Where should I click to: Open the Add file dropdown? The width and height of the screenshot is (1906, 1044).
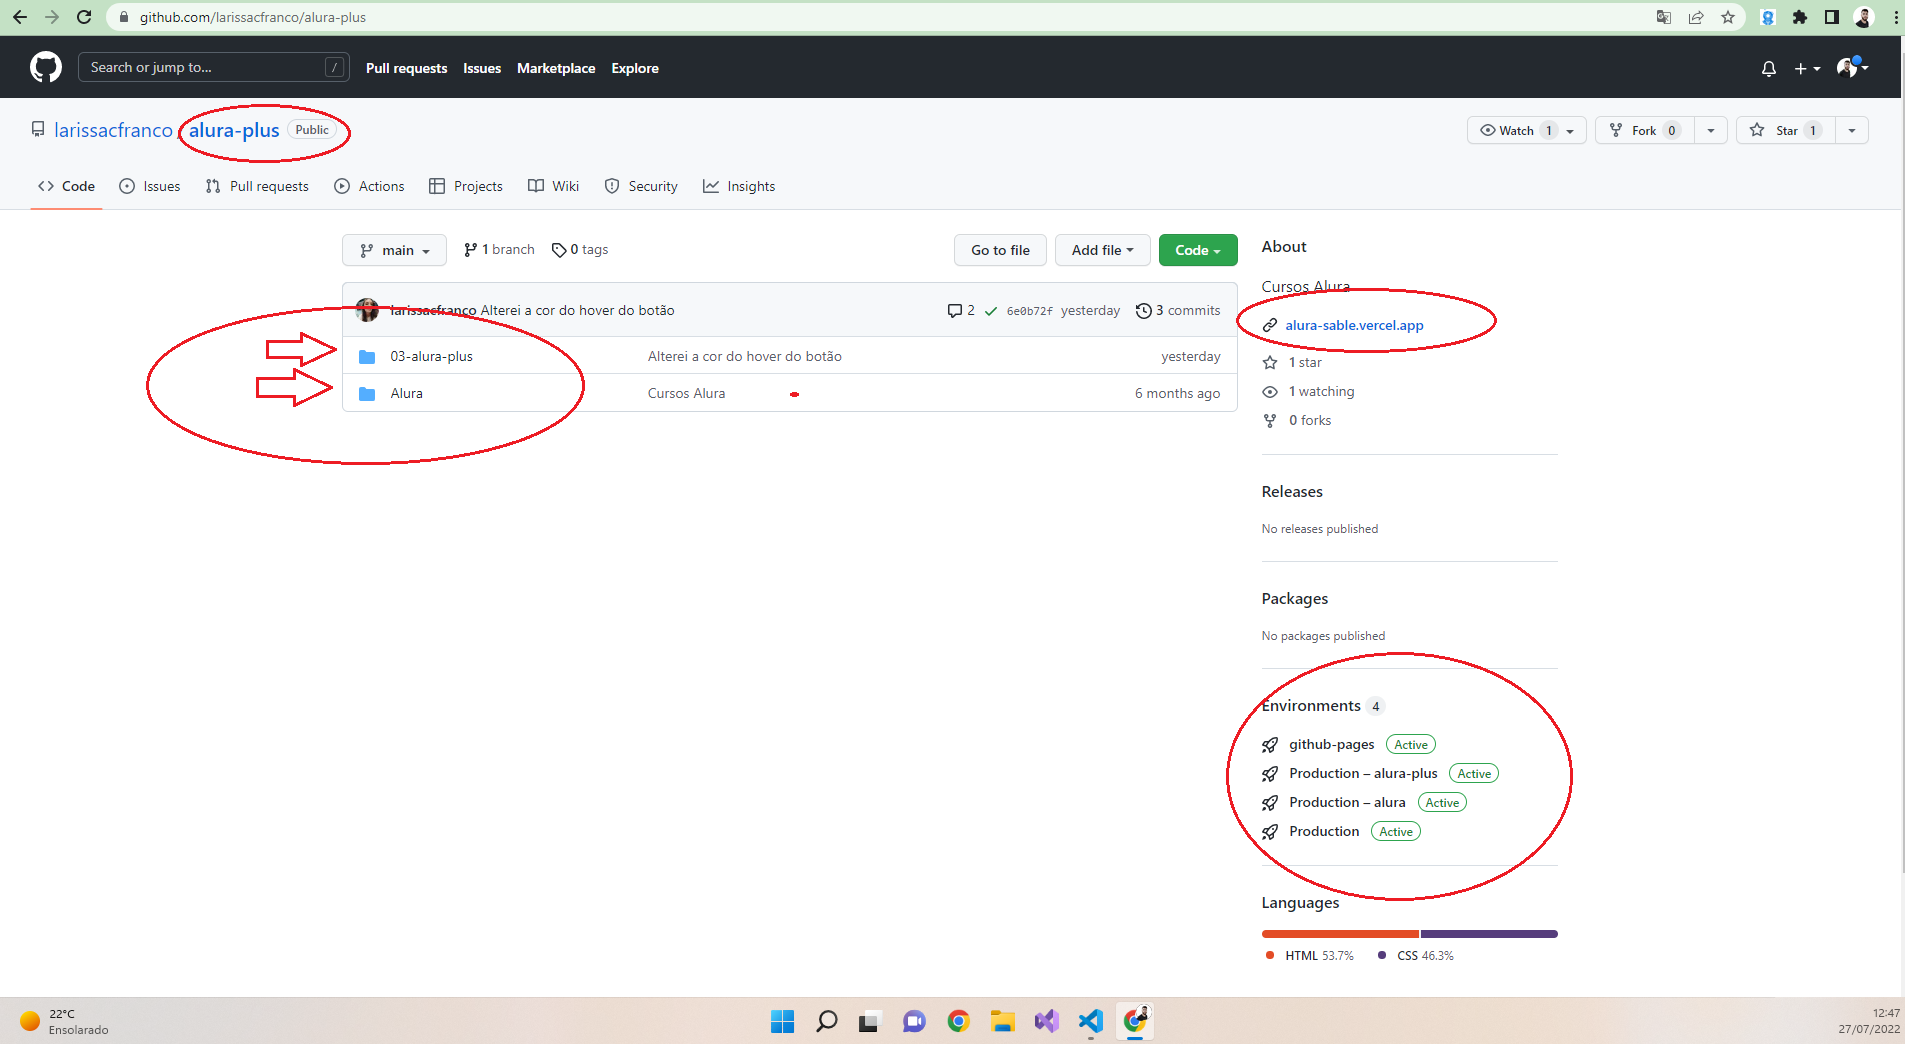1102,250
